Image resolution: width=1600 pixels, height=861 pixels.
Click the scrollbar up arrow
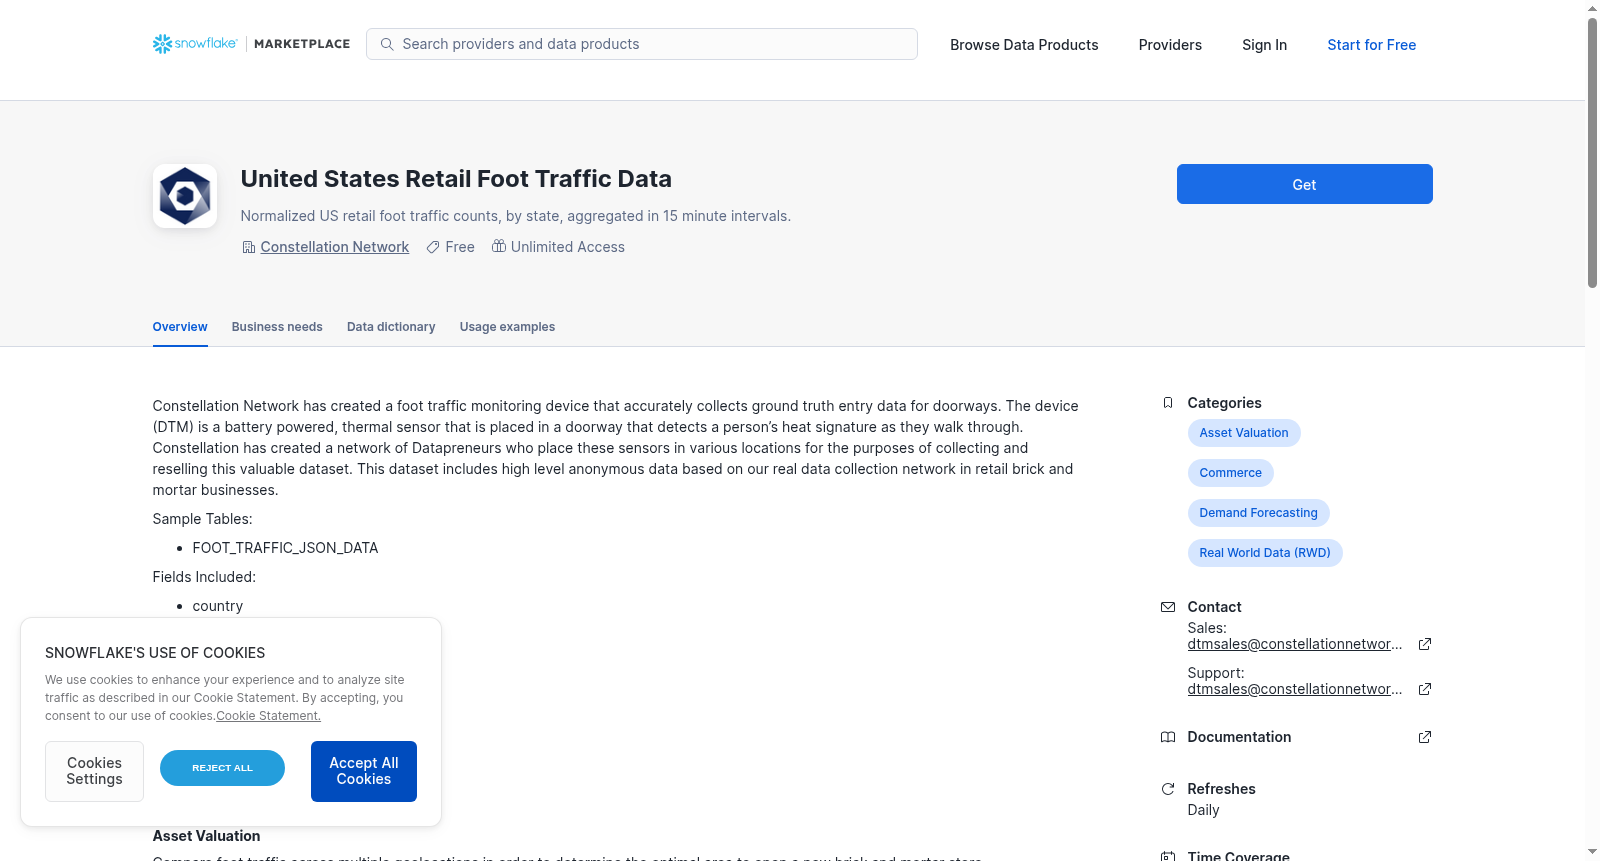click(x=1592, y=8)
